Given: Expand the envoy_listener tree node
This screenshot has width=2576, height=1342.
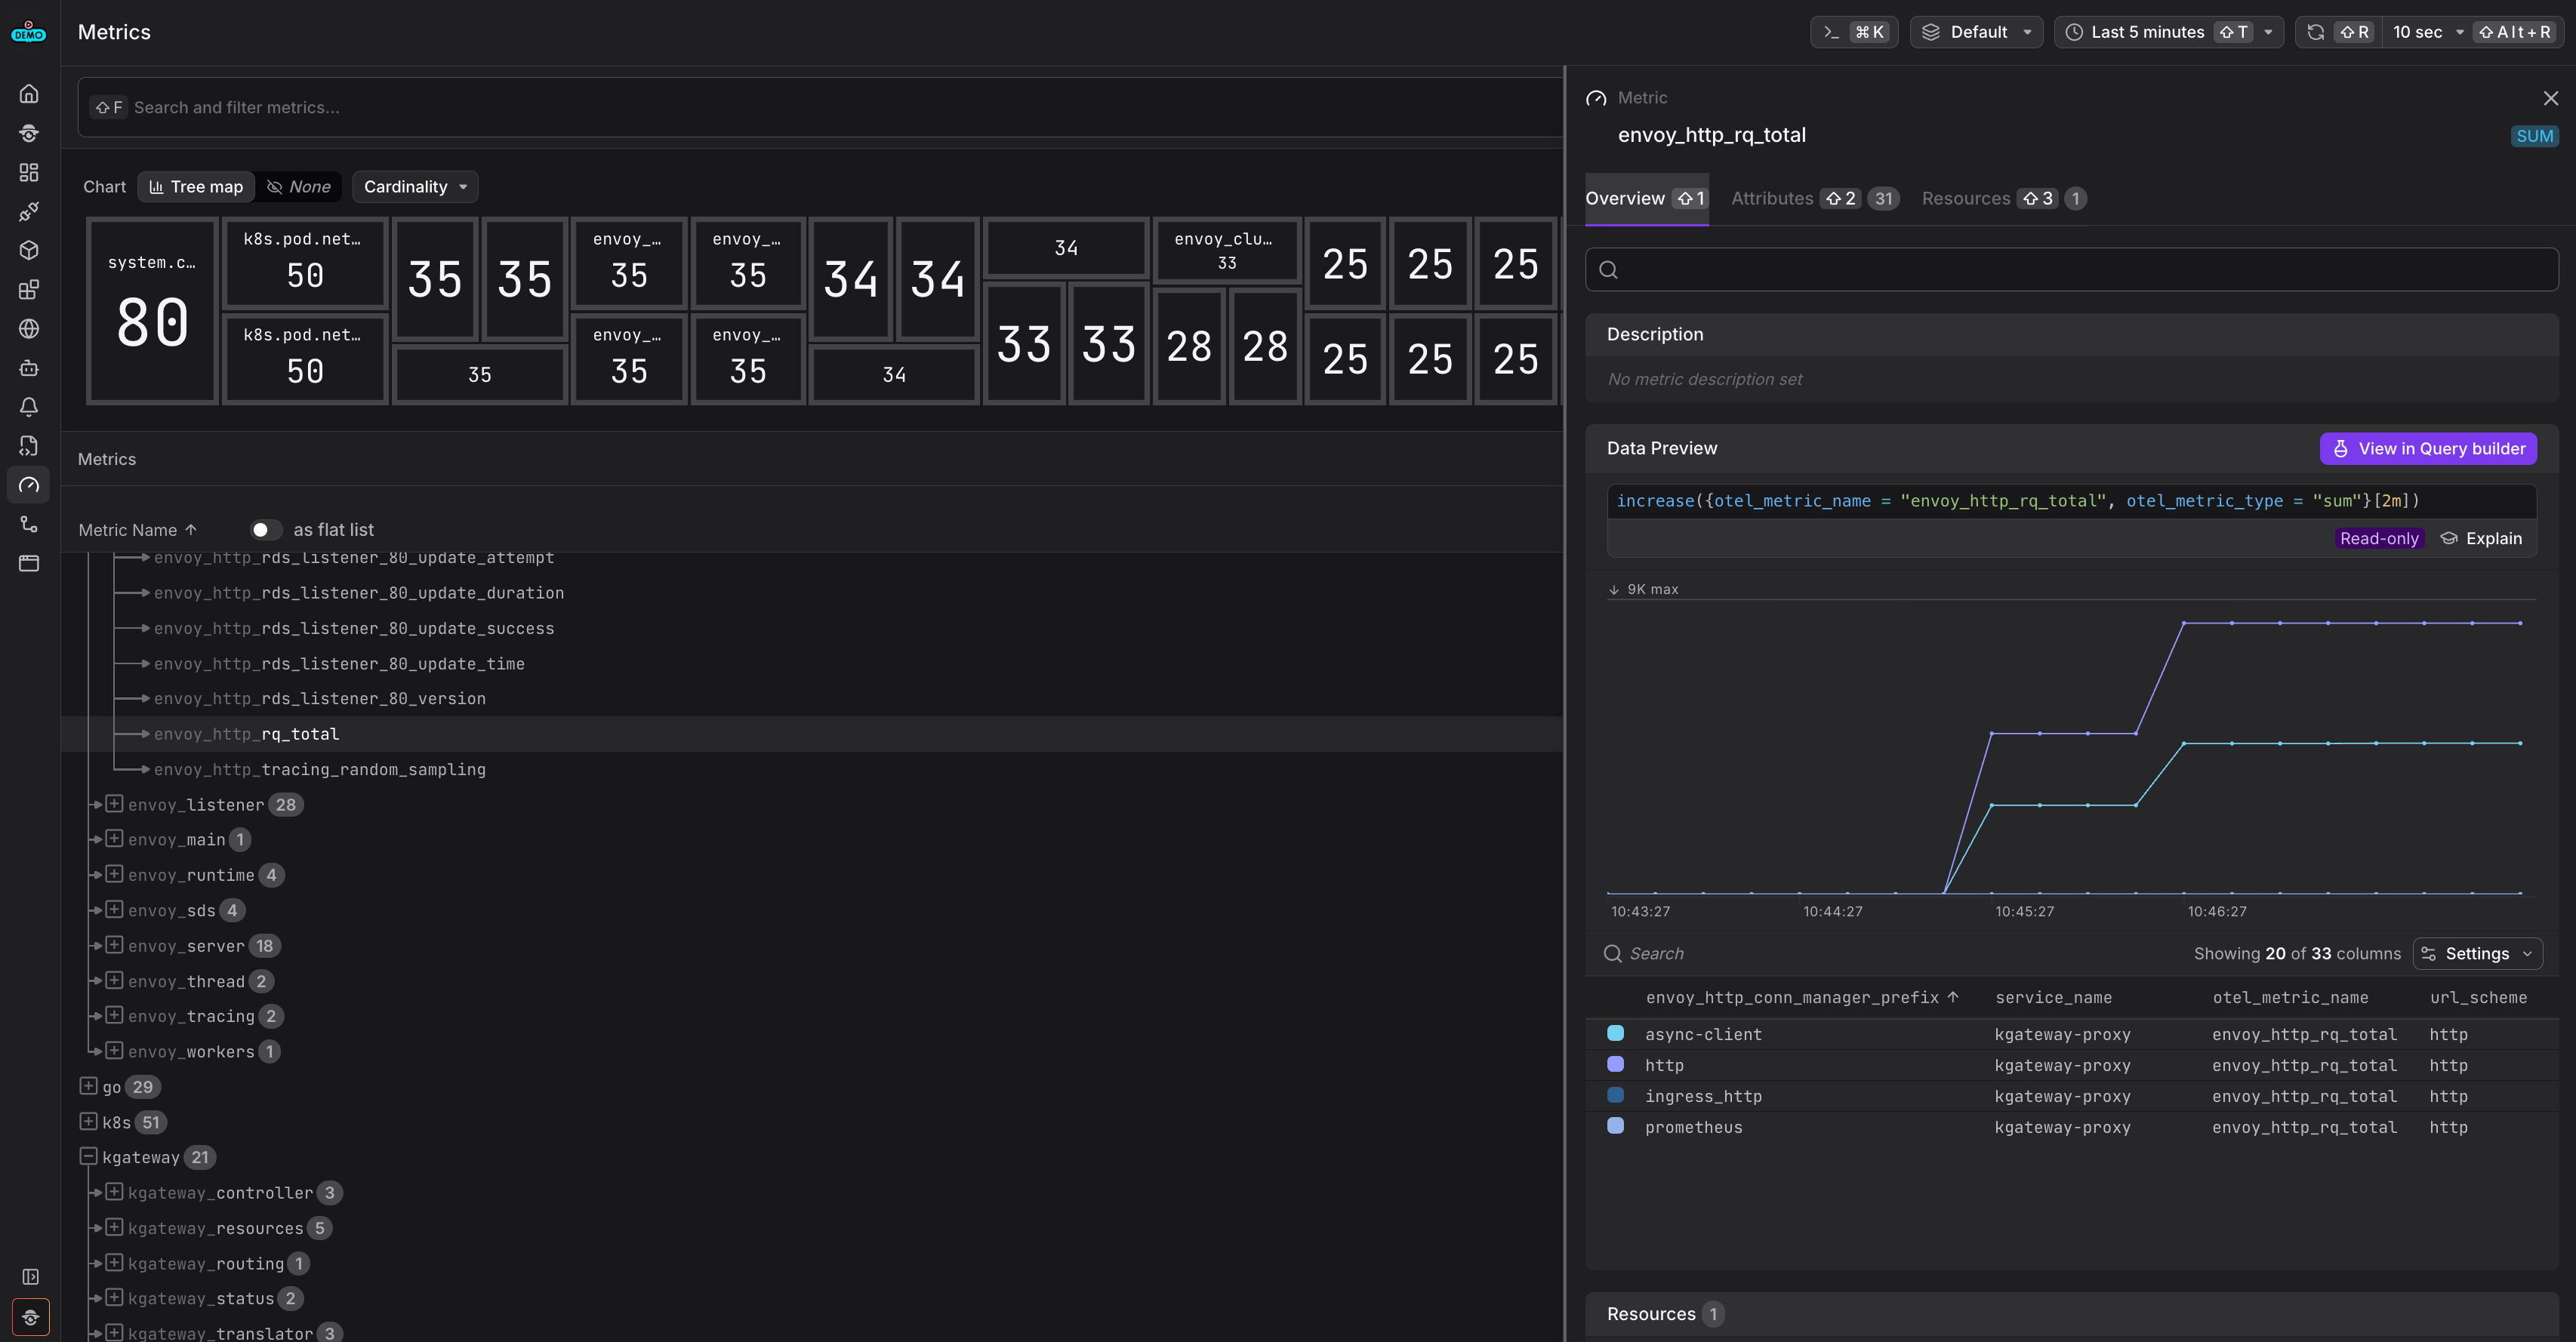Looking at the screenshot, I should [114, 804].
